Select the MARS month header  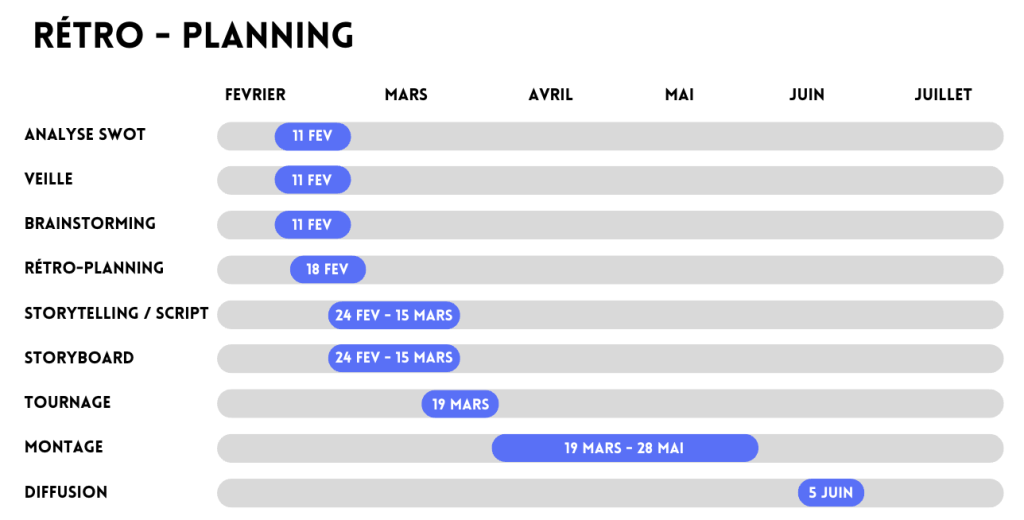click(x=406, y=95)
